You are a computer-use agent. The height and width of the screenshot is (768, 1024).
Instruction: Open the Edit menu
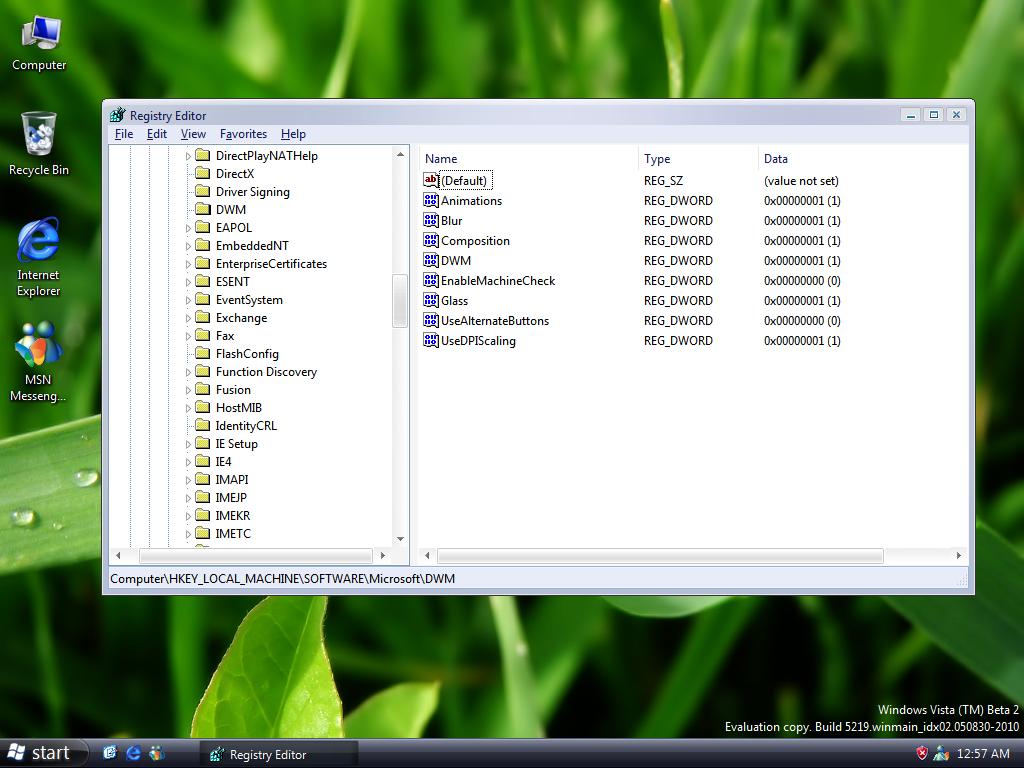click(x=157, y=134)
